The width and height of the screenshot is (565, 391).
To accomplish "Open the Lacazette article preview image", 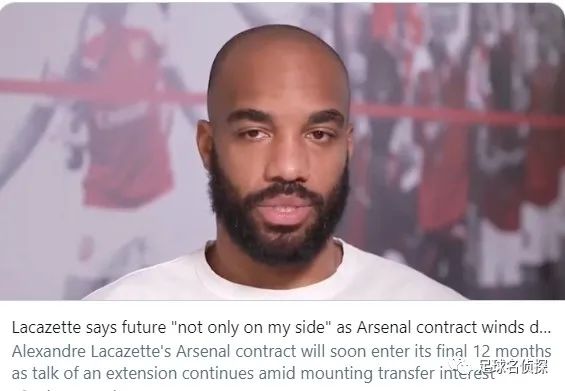I will (x=282, y=151).
